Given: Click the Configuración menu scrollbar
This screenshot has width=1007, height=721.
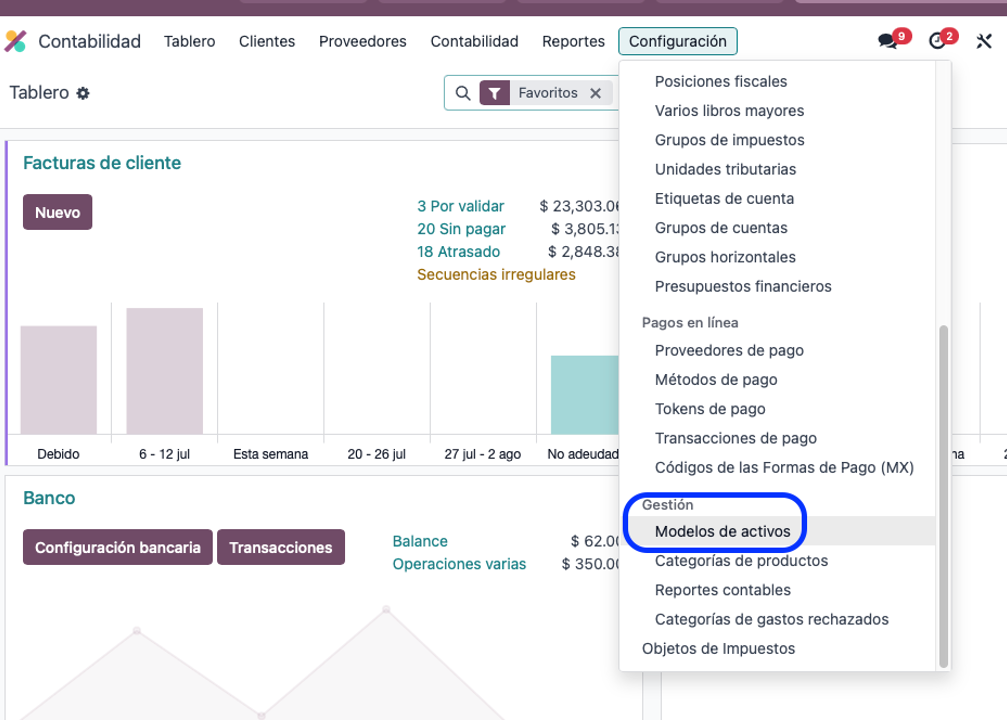Looking at the screenshot, I should tap(943, 496).
